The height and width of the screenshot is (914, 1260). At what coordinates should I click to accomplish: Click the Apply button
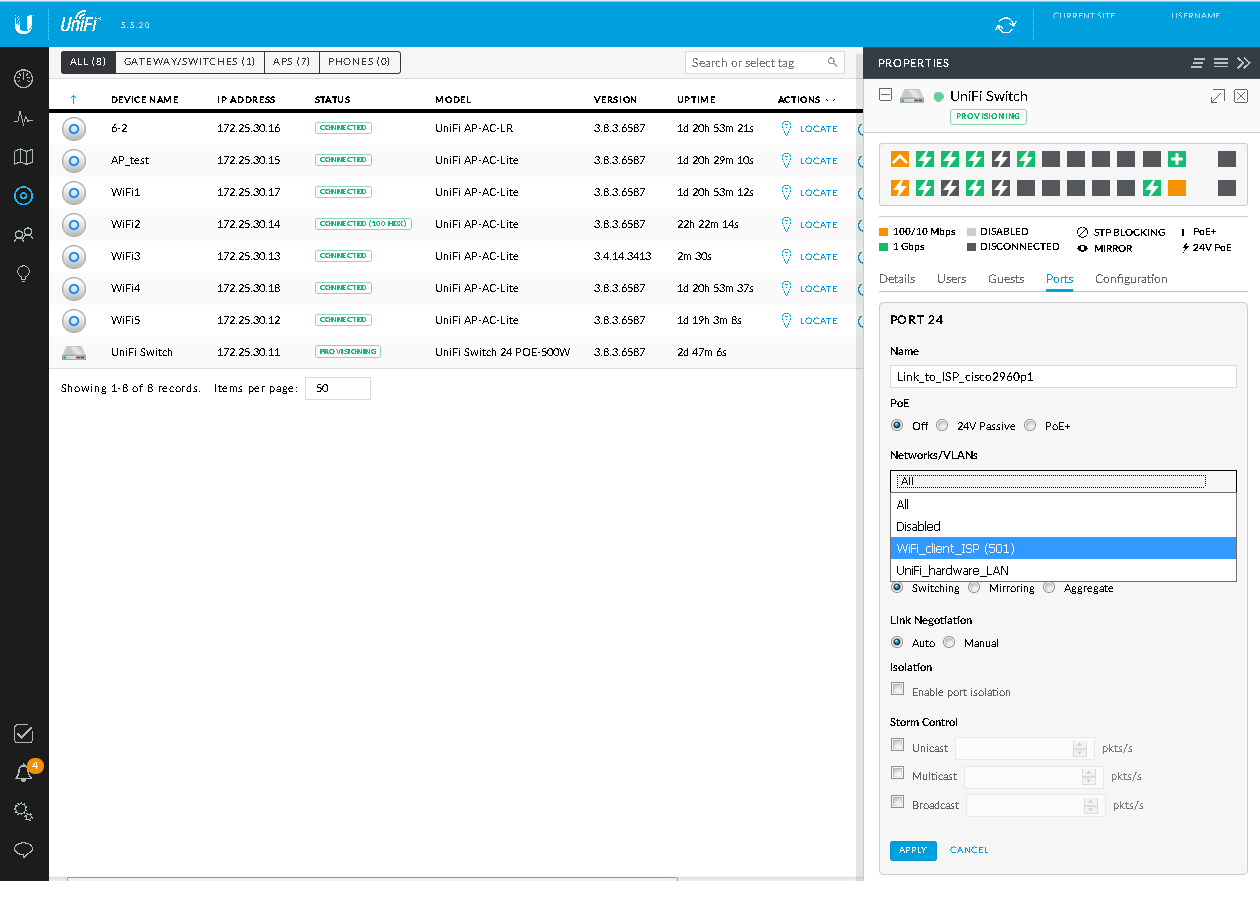coord(913,850)
